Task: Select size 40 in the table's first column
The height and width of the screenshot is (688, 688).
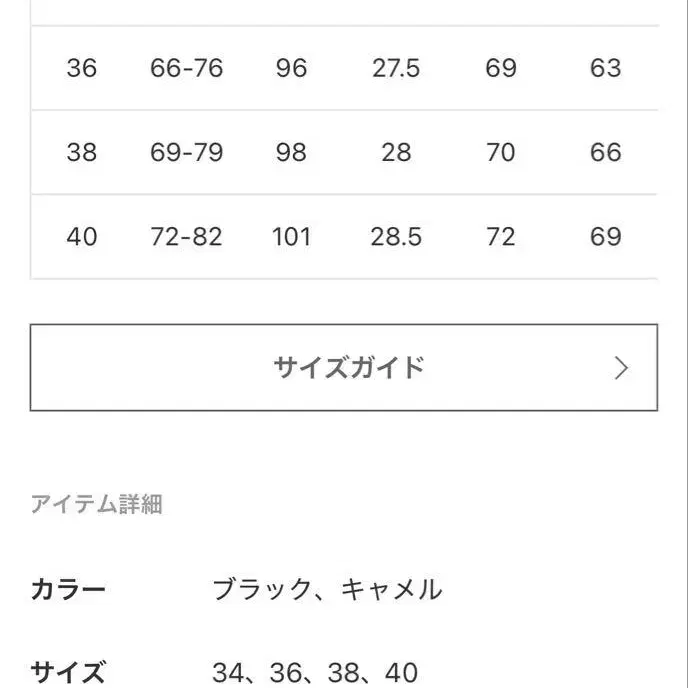Action: click(x=81, y=237)
